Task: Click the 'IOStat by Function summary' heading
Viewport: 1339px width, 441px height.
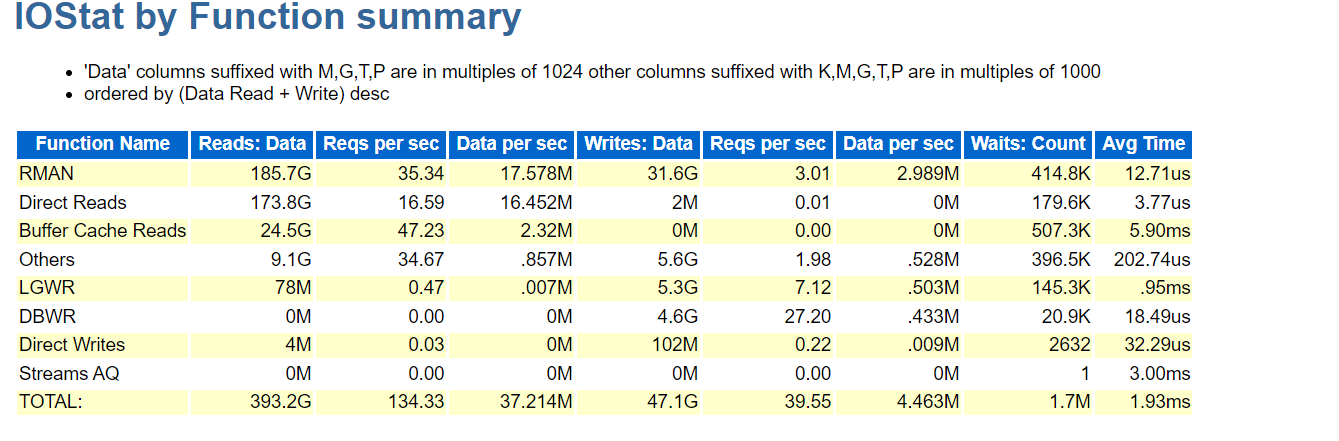Action: tap(267, 18)
